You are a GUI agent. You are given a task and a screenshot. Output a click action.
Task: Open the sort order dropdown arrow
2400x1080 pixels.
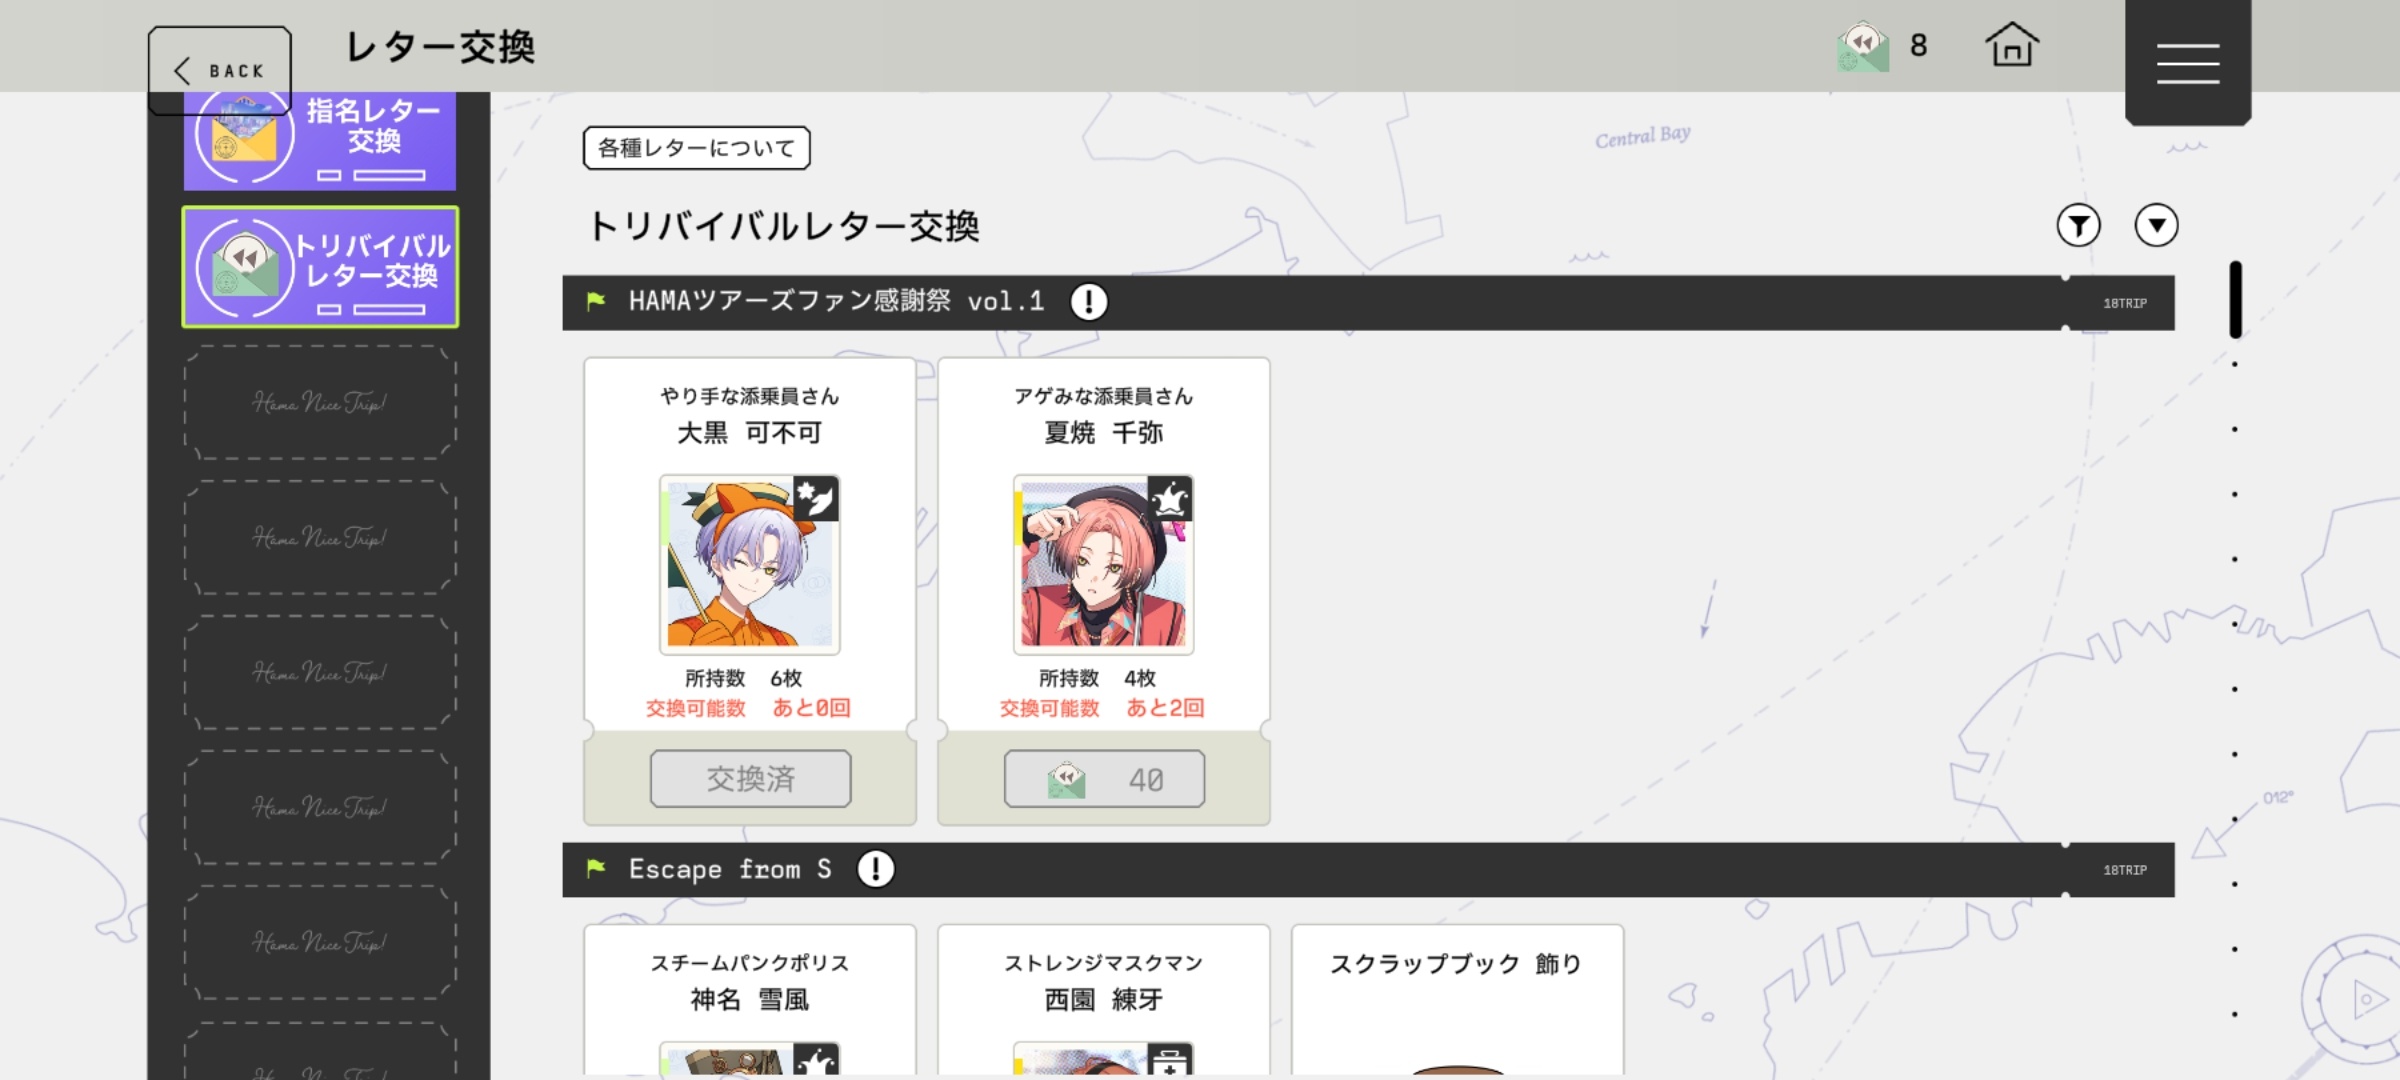click(x=2156, y=225)
